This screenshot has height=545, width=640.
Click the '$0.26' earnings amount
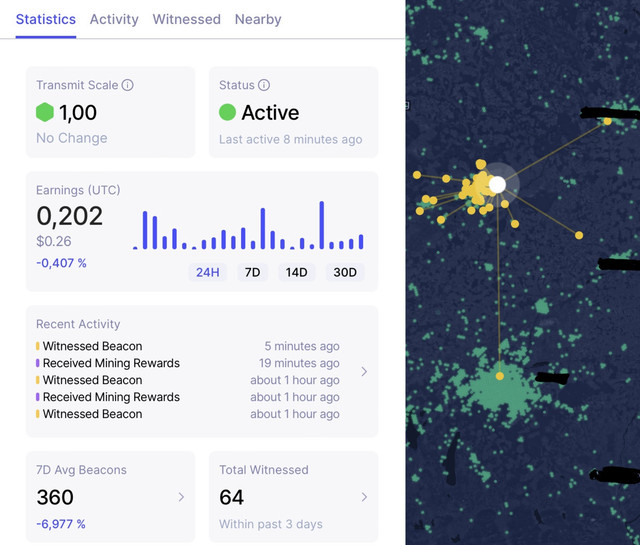point(54,241)
